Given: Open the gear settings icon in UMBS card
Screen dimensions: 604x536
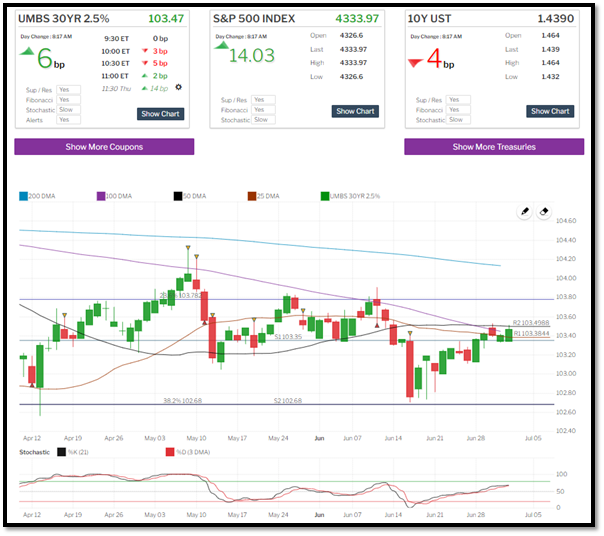Looking at the screenshot, I should tap(178, 87).
